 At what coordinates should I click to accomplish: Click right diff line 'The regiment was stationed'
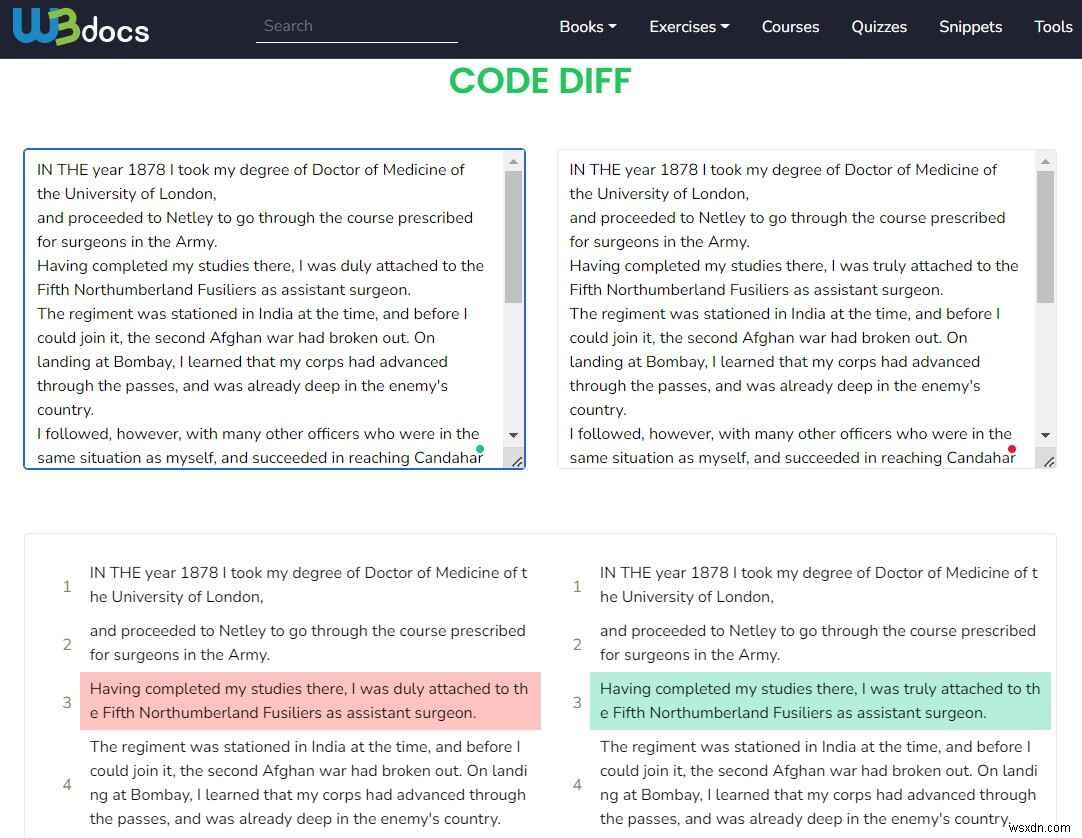pos(818,783)
